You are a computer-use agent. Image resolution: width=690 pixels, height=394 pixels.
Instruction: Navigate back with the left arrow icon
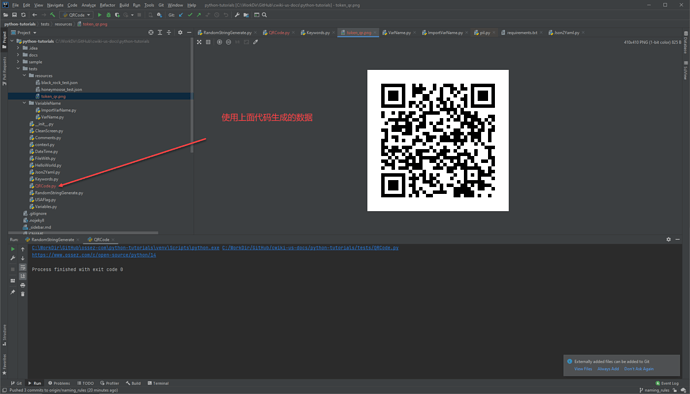(35, 15)
